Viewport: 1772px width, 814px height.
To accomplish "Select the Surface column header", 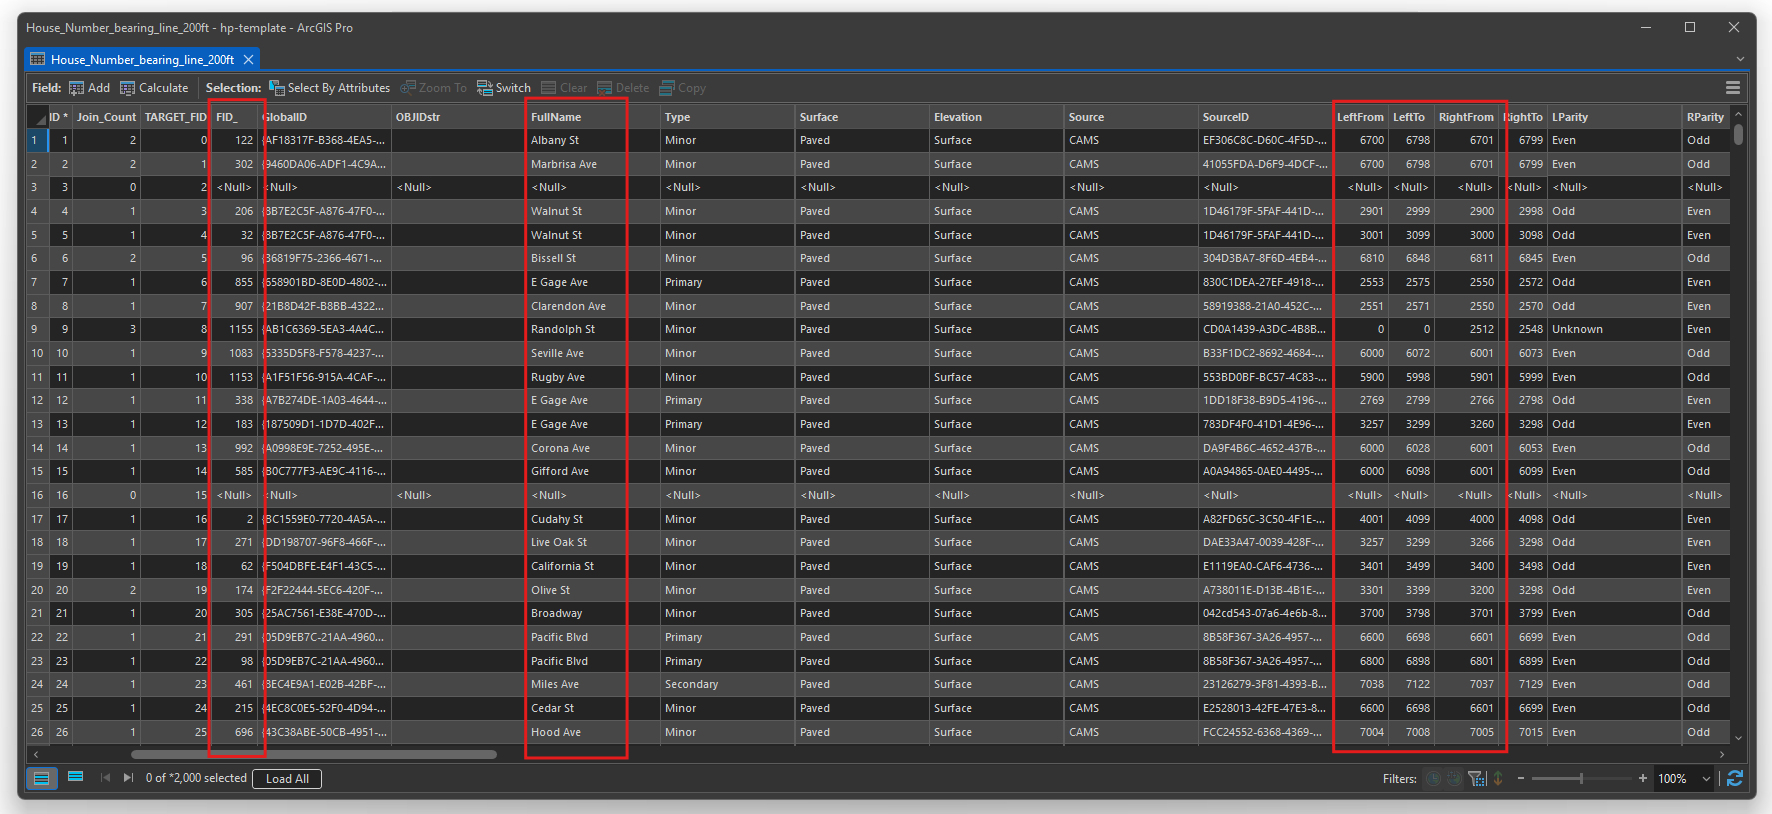I will click(862, 117).
